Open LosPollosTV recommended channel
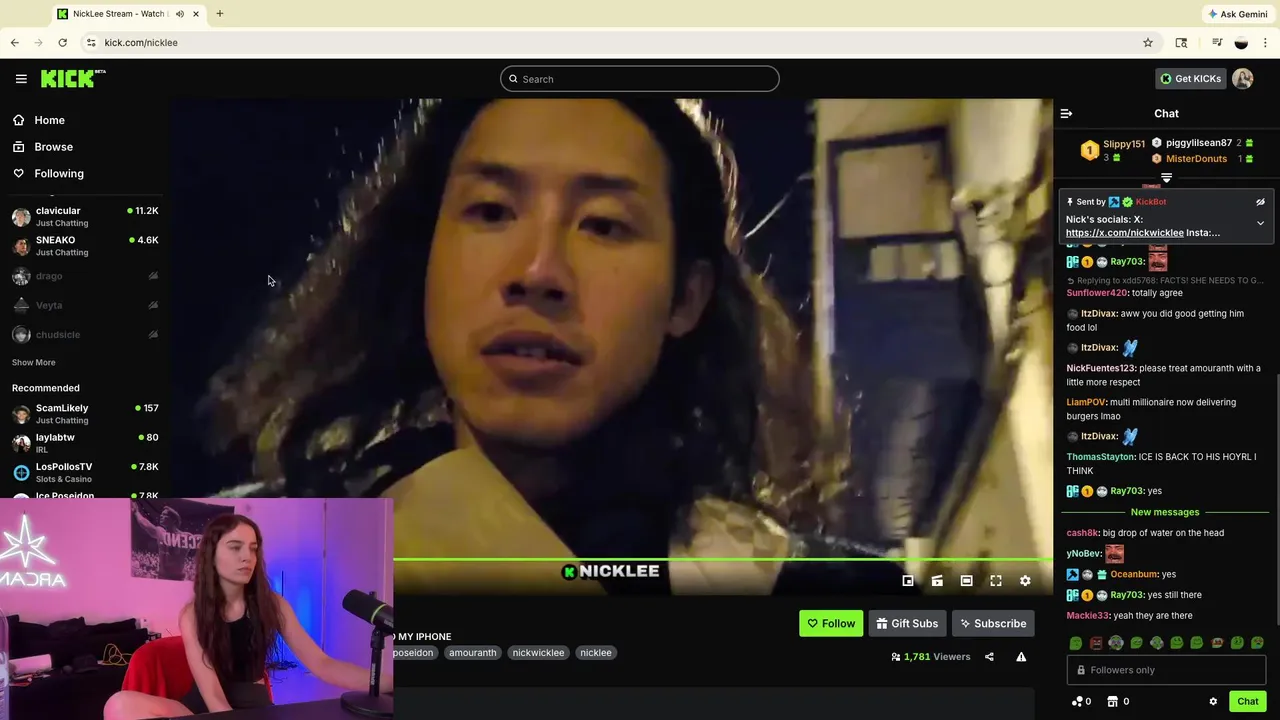Image resolution: width=1280 pixels, height=720 pixels. coord(85,472)
